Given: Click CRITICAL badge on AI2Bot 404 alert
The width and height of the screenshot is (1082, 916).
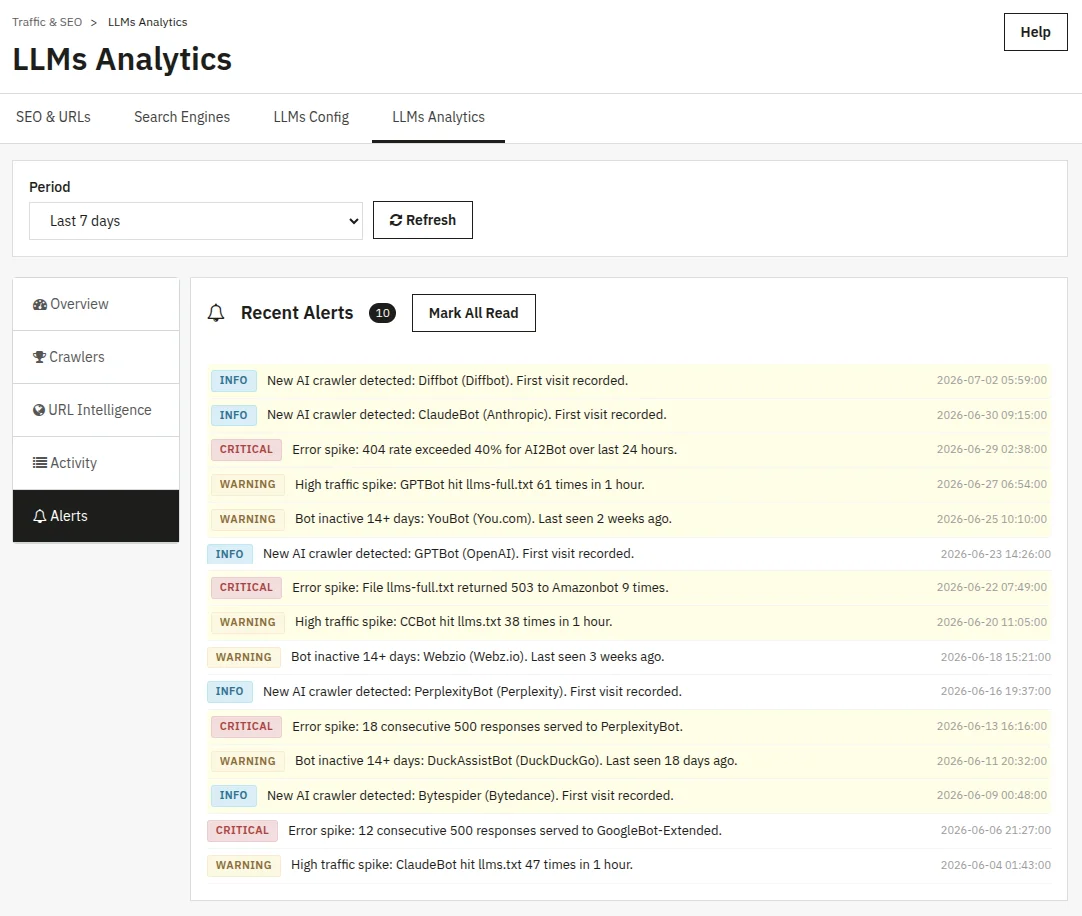Looking at the screenshot, I should click(246, 449).
